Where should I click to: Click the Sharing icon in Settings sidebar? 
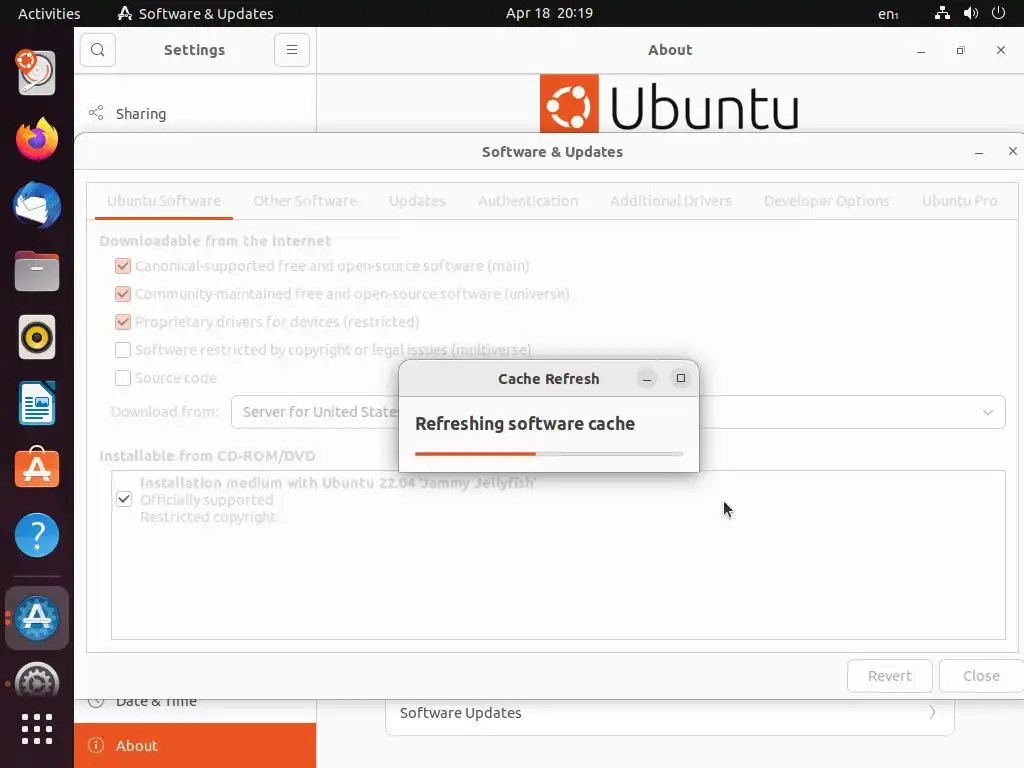tap(96, 113)
